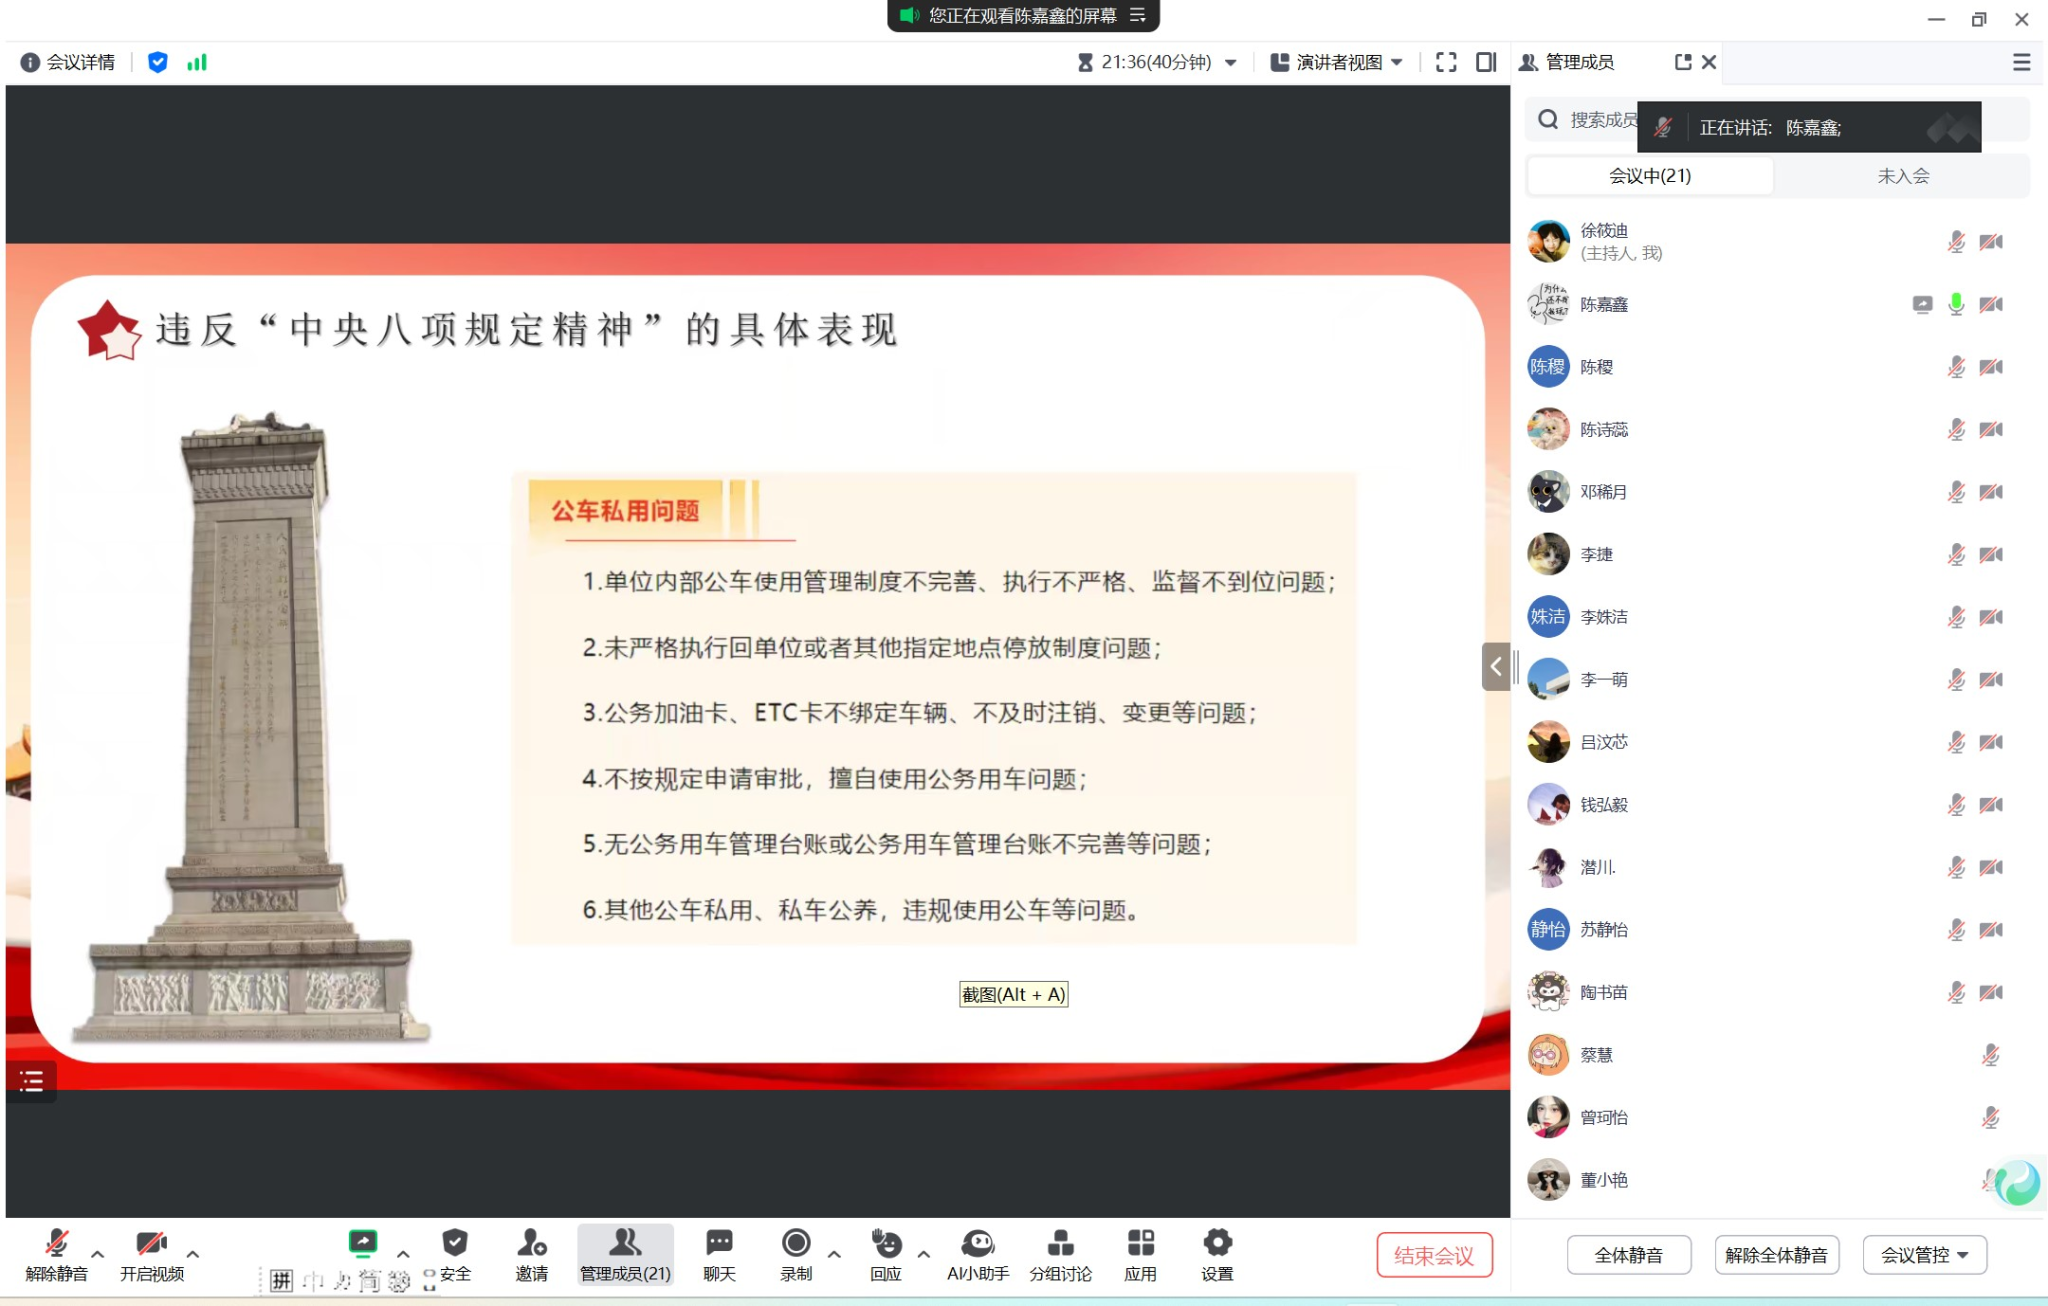Viewport: 2048px width, 1306px height.
Task: Enter full screen view mode
Action: click(1446, 62)
